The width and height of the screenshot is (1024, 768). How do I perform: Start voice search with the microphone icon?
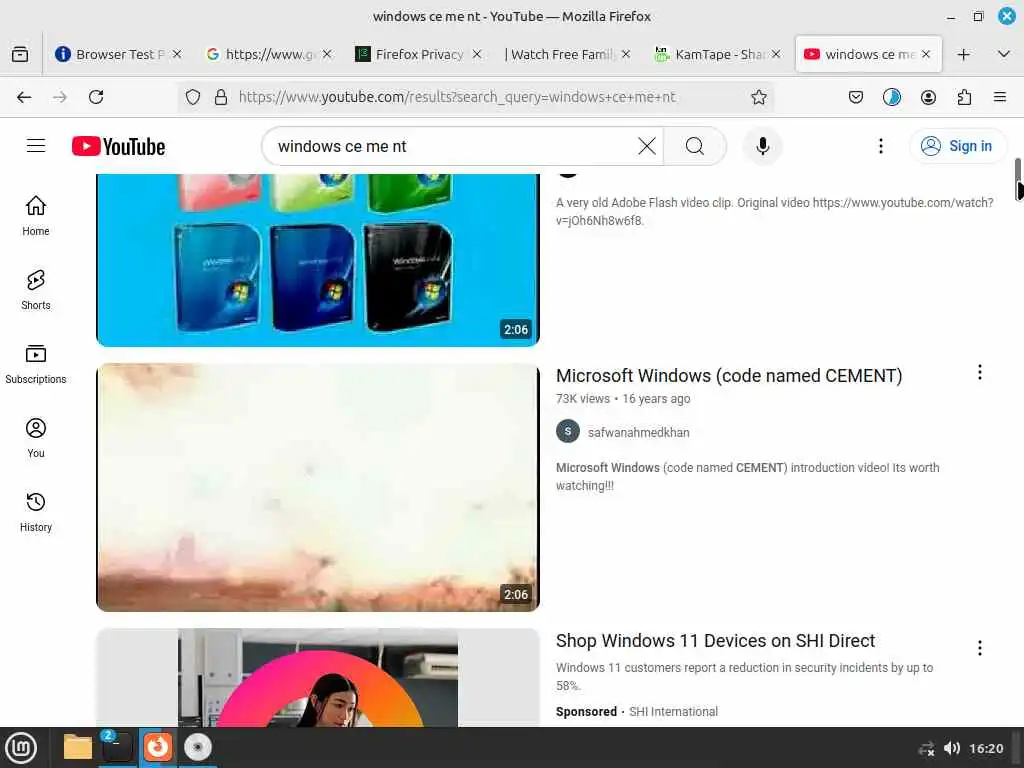pos(762,146)
